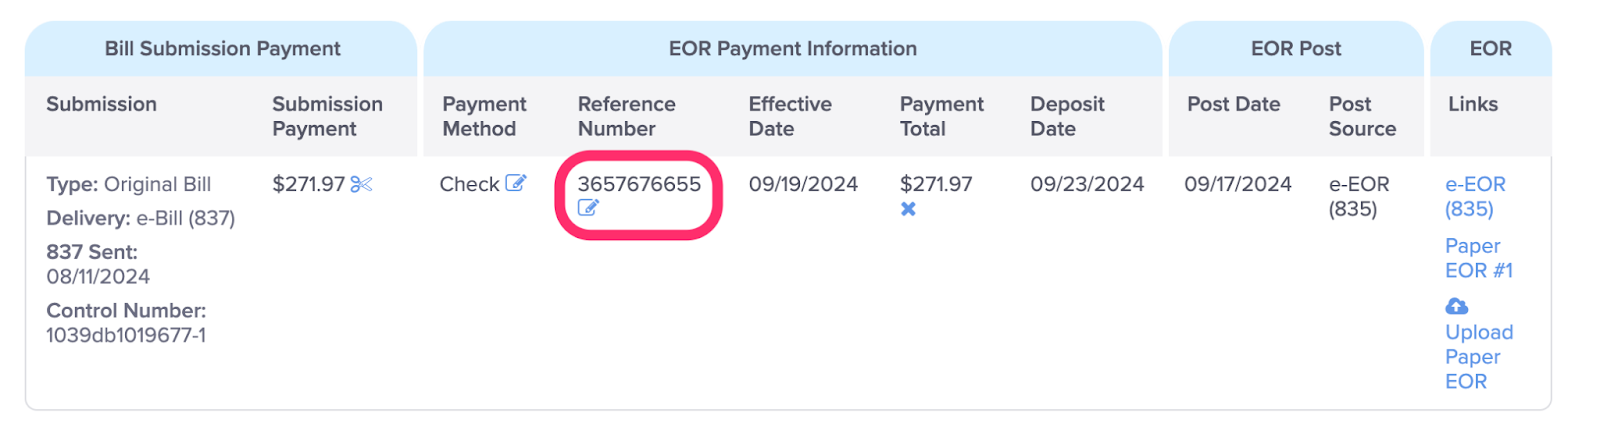Click the Reference Number column header
This screenshot has height=430, width=1600.
627,116
